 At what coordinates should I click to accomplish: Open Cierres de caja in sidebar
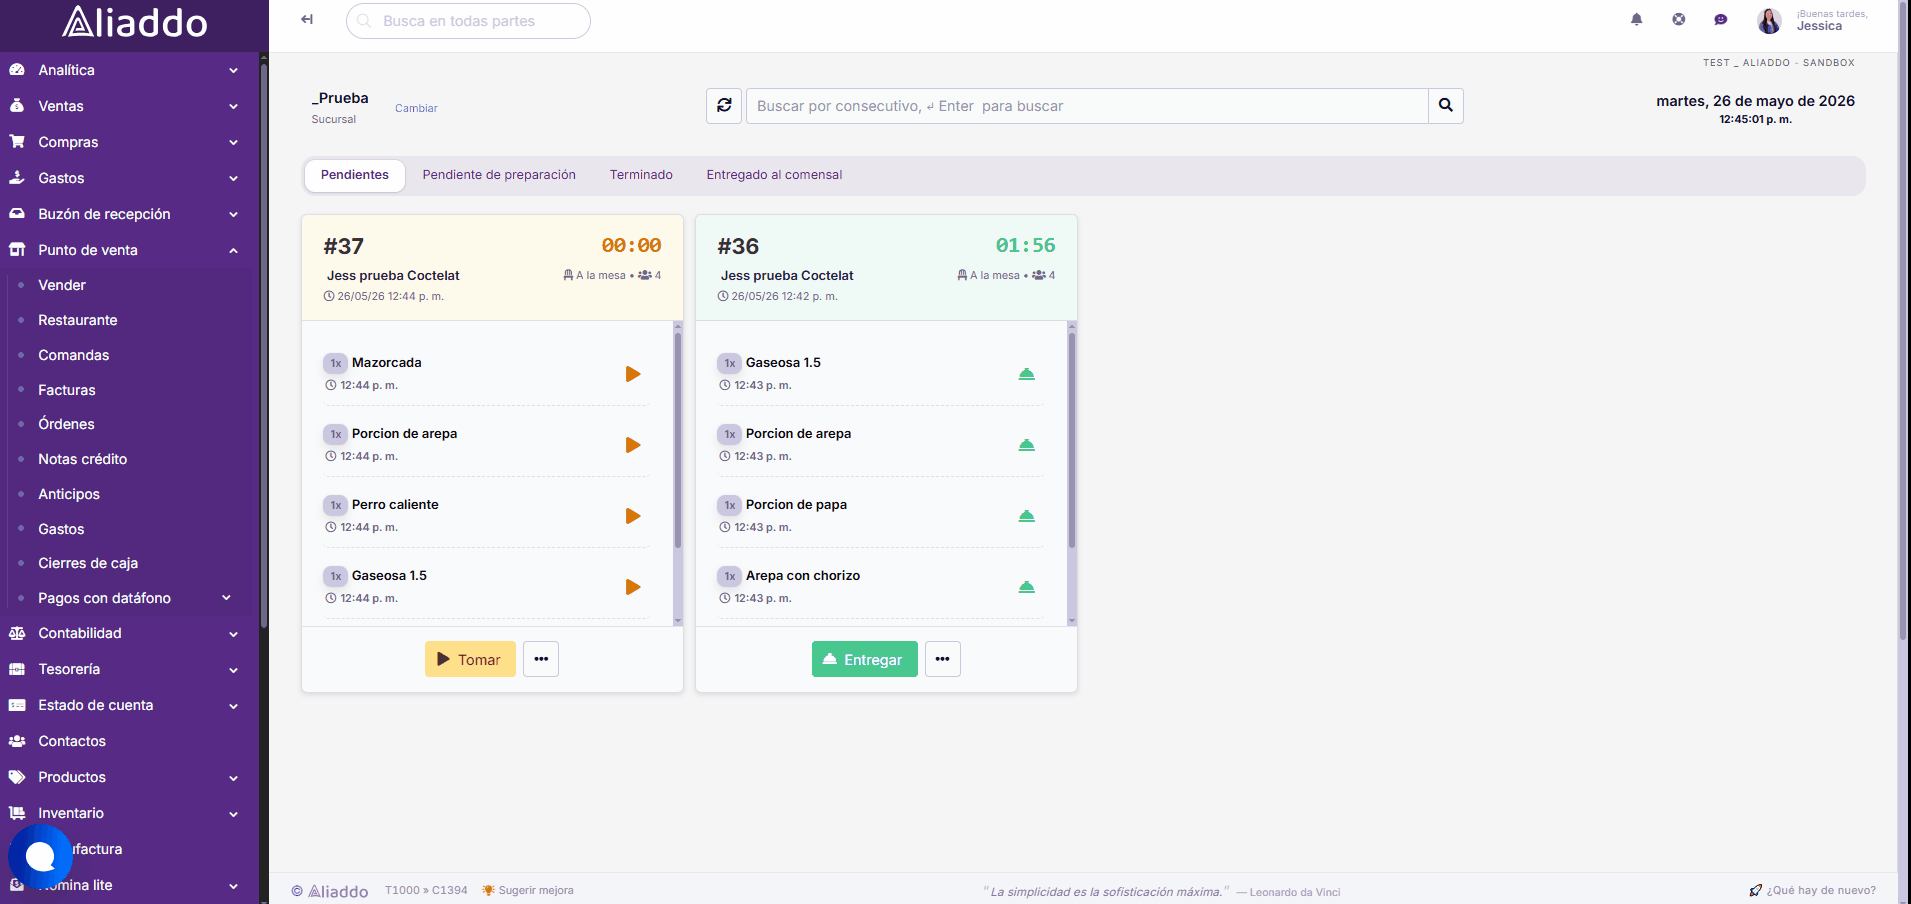tap(88, 563)
